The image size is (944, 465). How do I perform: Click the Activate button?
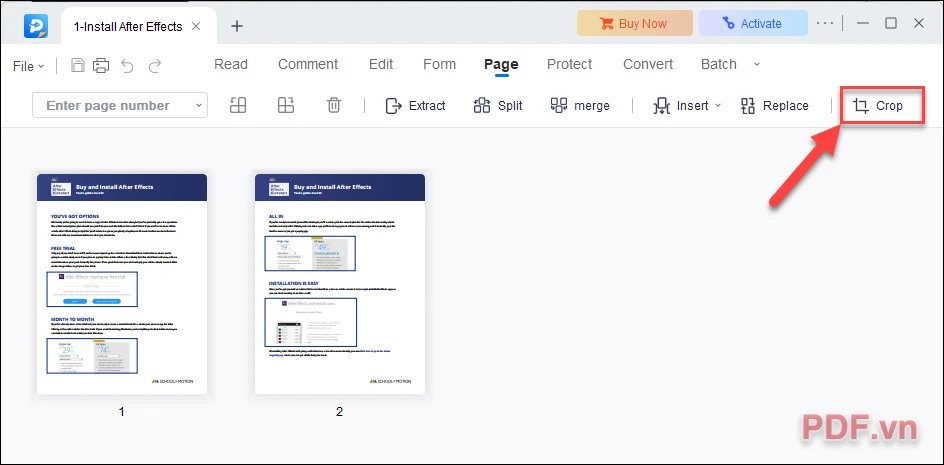(753, 23)
